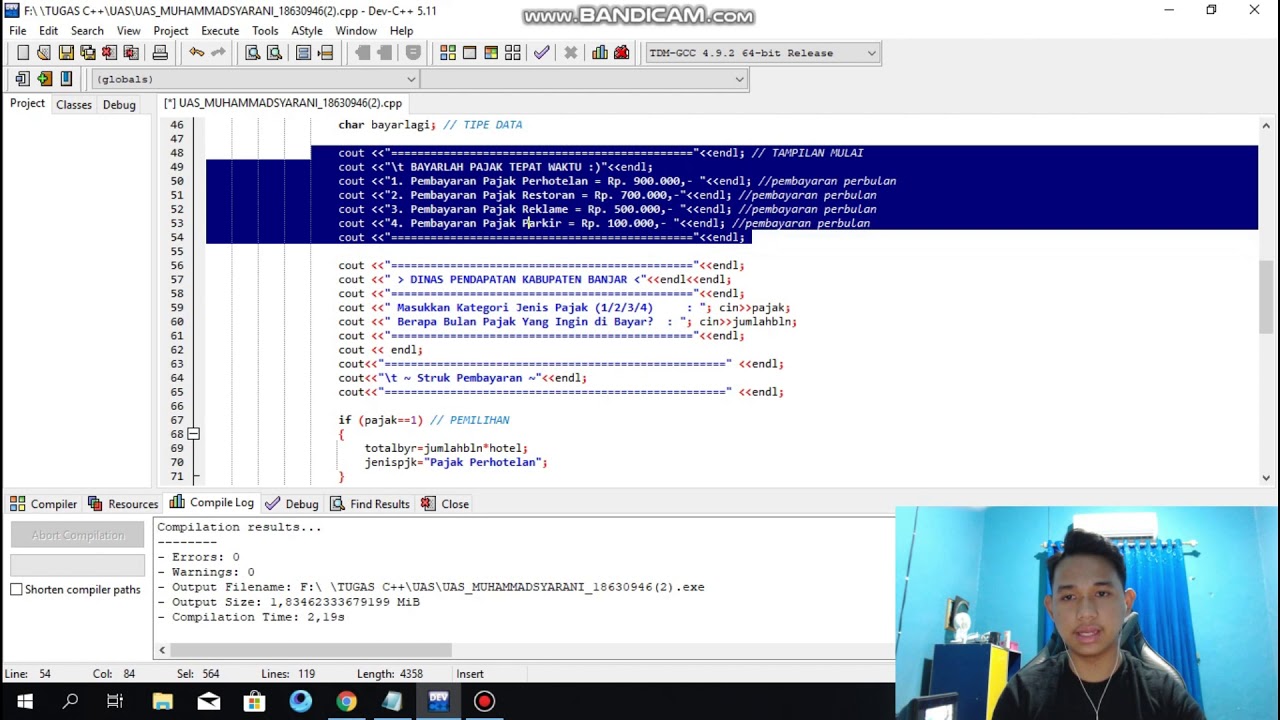The width and height of the screenshot is (1280, 720).
Task: Switch to the Debug sidebar tab
Action: pyautogui.click(x=119, y=104)
